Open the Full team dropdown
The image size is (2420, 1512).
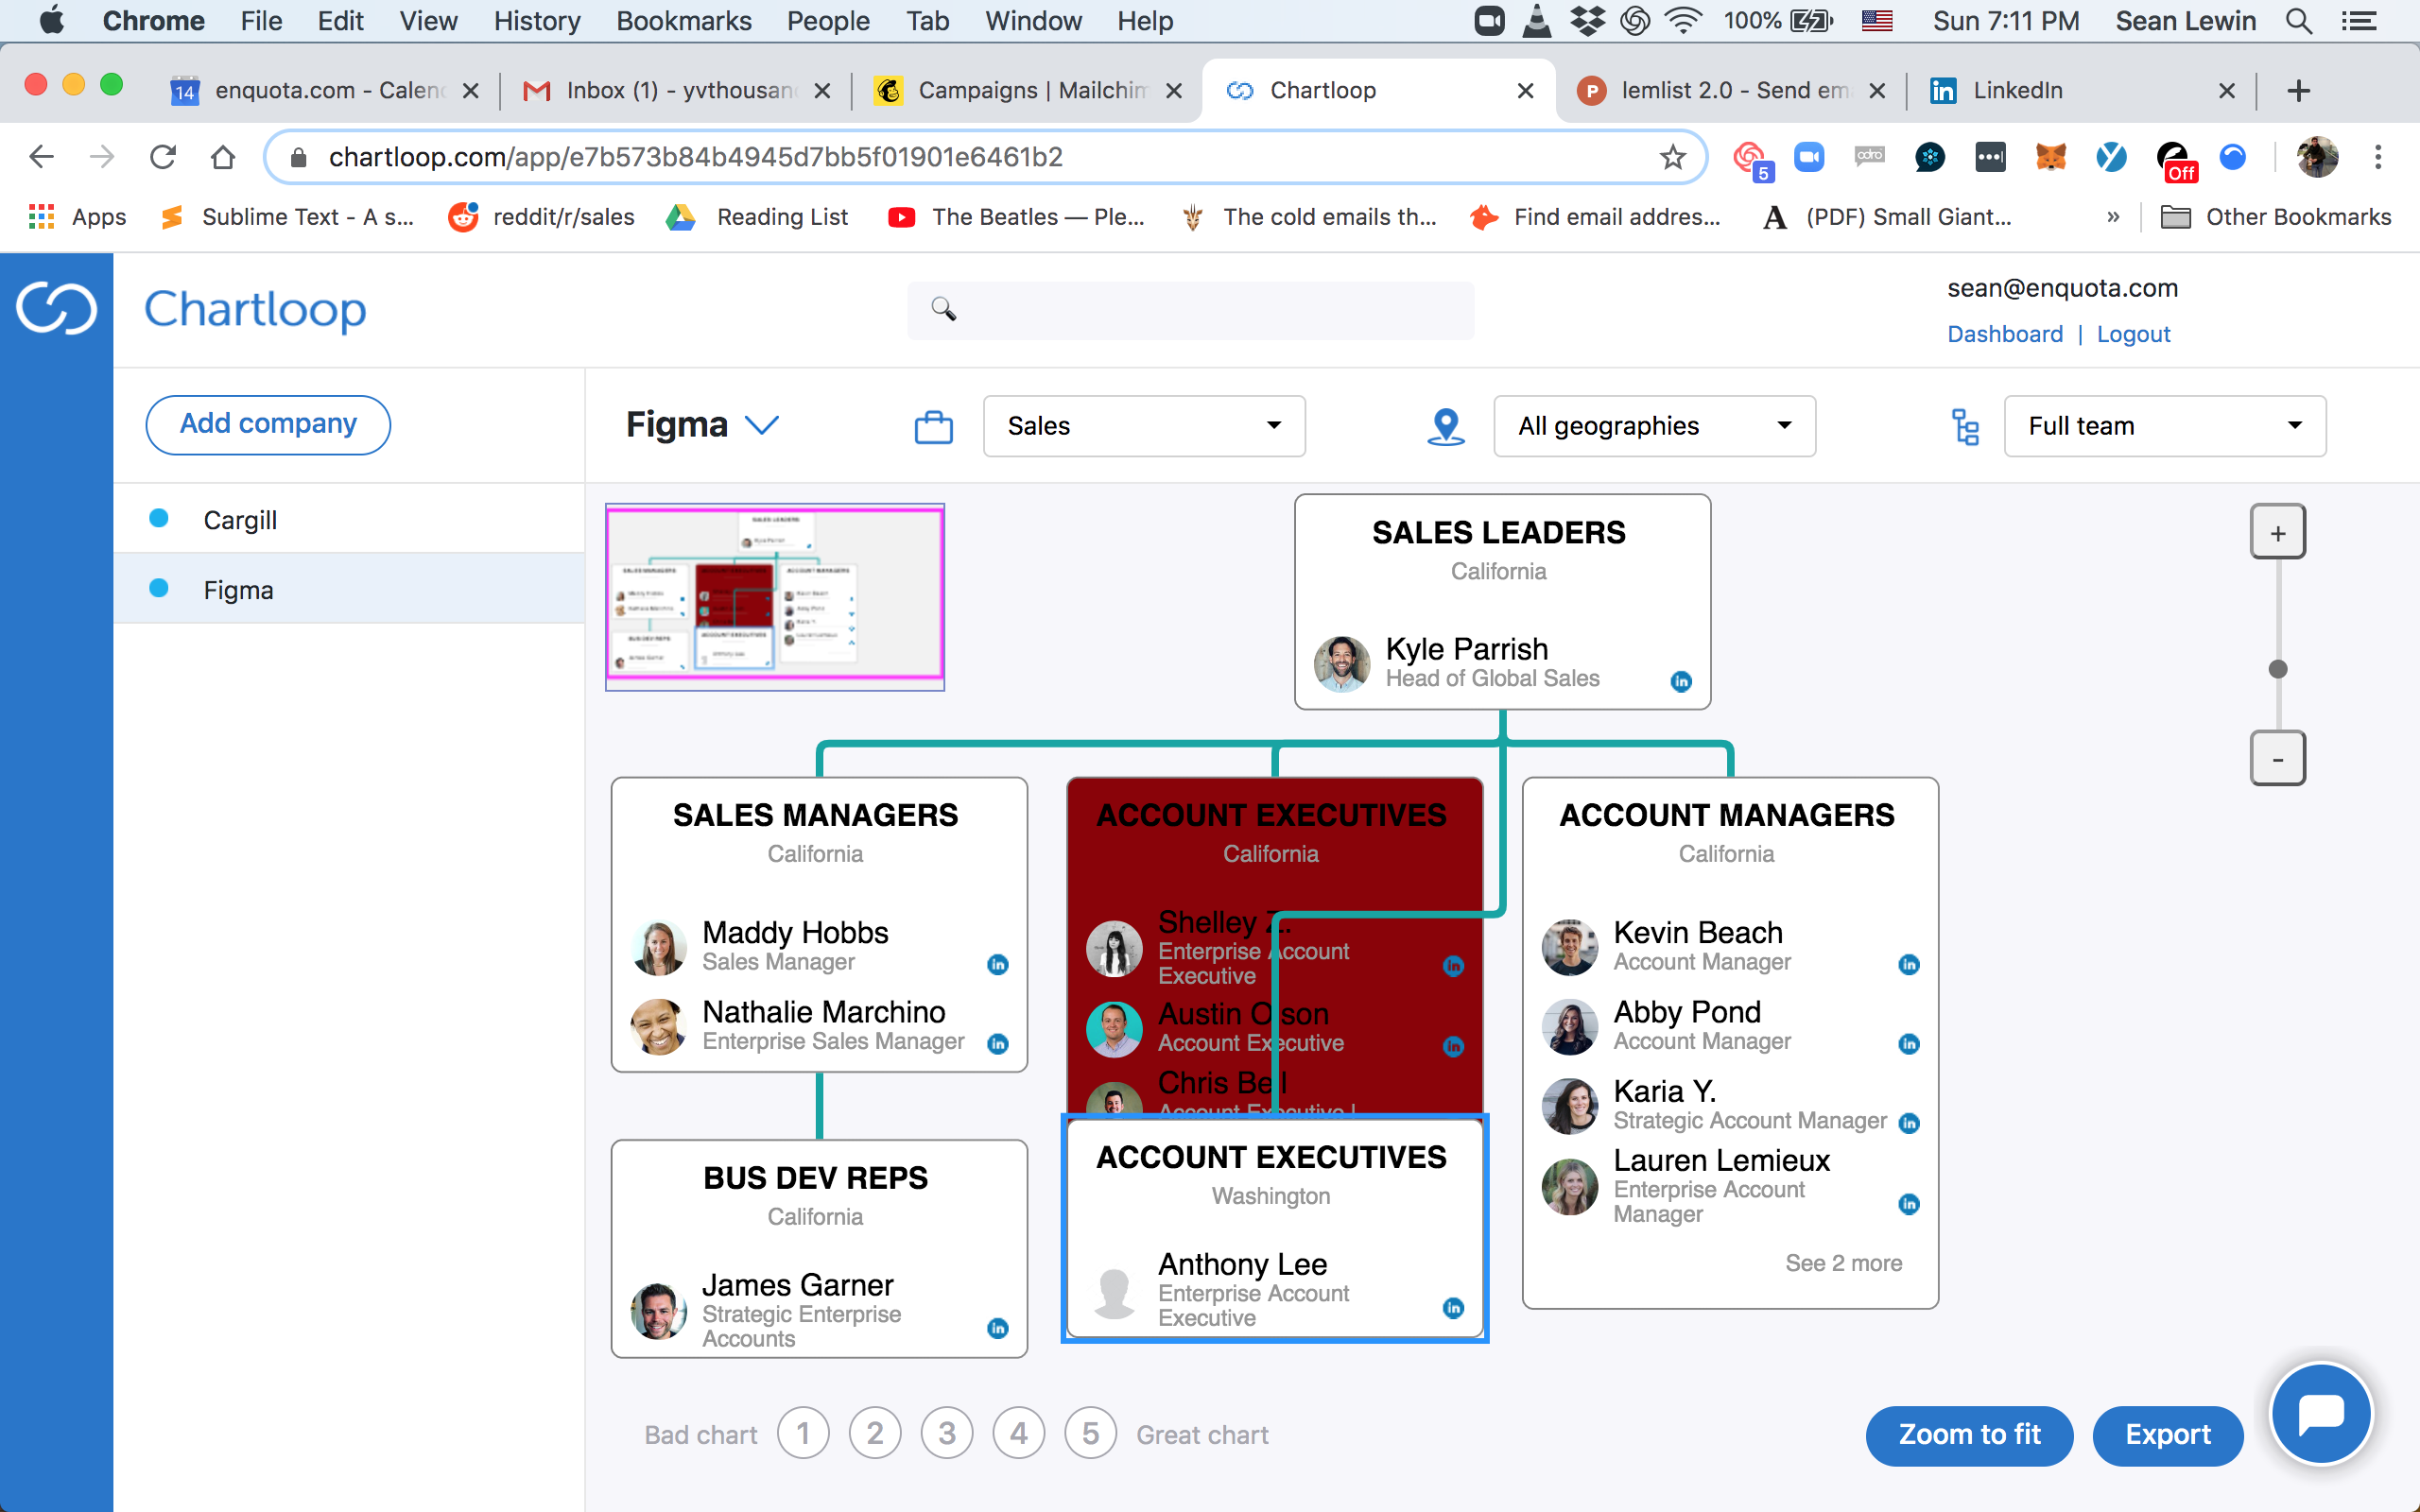pyautogui.click(x=2165, y=426)
